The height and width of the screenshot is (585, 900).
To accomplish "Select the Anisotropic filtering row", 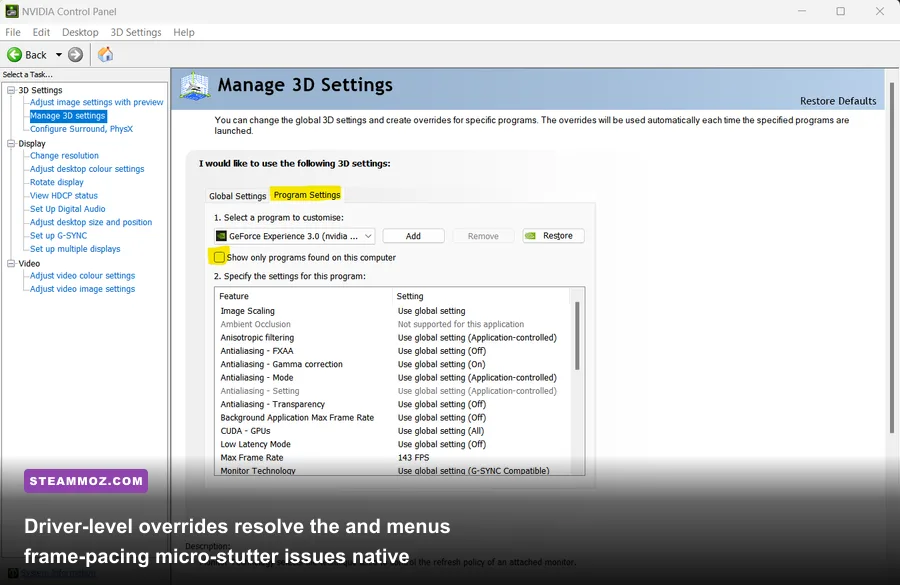I will 394,338.
